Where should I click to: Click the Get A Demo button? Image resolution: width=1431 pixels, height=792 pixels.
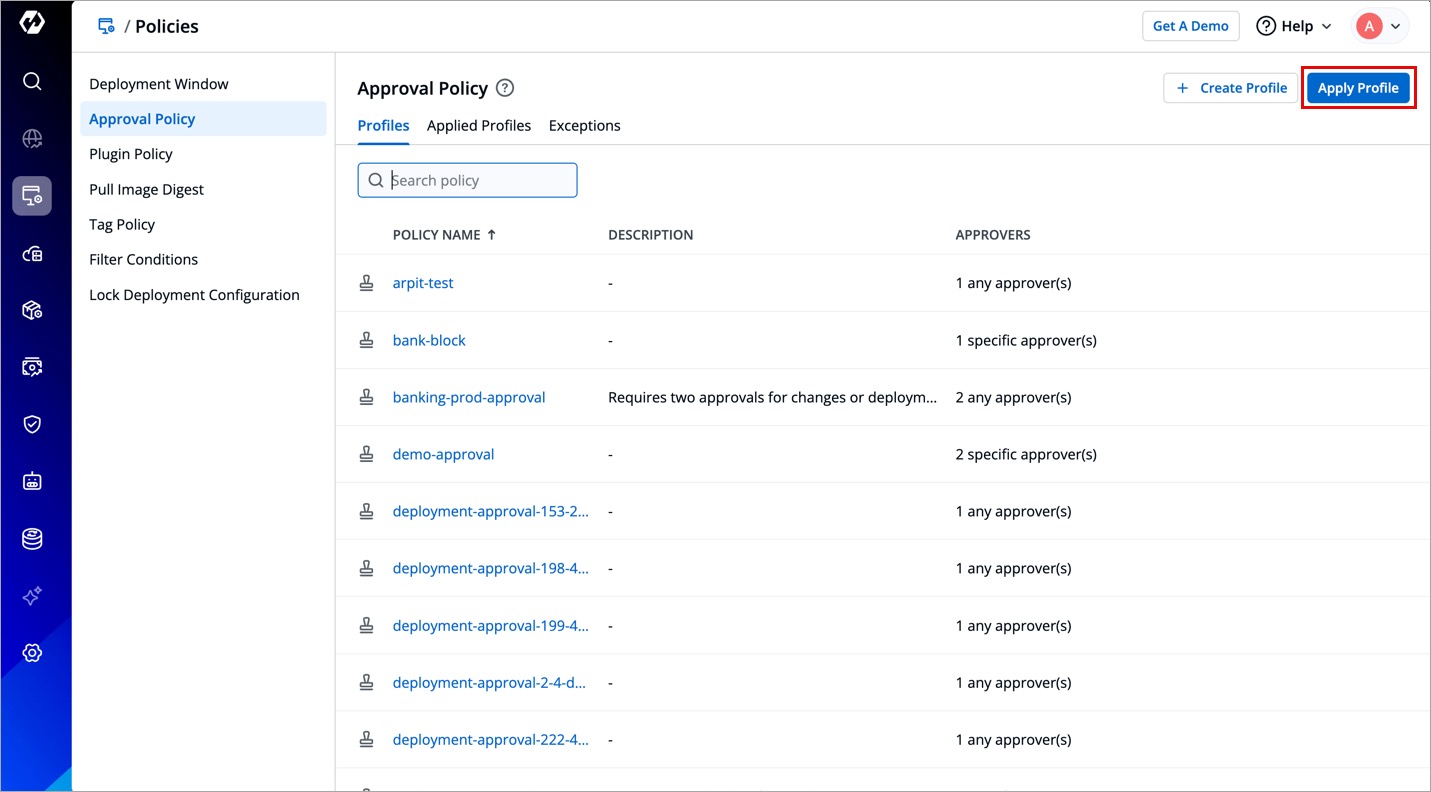[1190, 26]
